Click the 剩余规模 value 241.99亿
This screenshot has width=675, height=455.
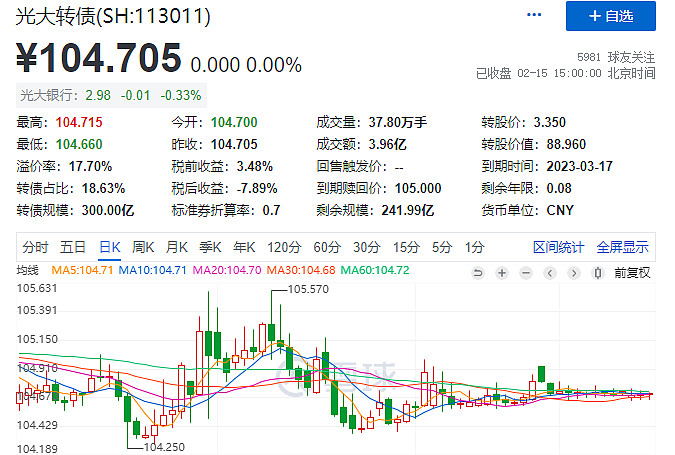pyautogui.click(x=408, y=210)
